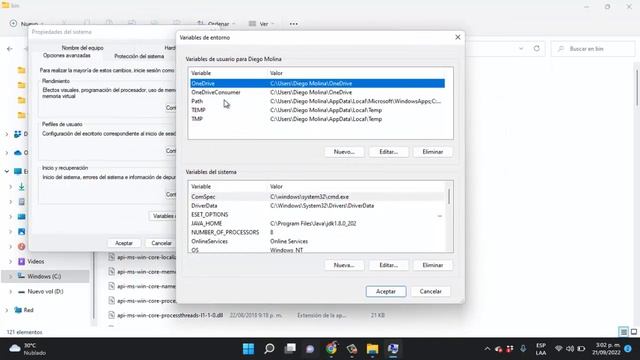
Task: Select the Path user variable row
Action: pos(318,101)
